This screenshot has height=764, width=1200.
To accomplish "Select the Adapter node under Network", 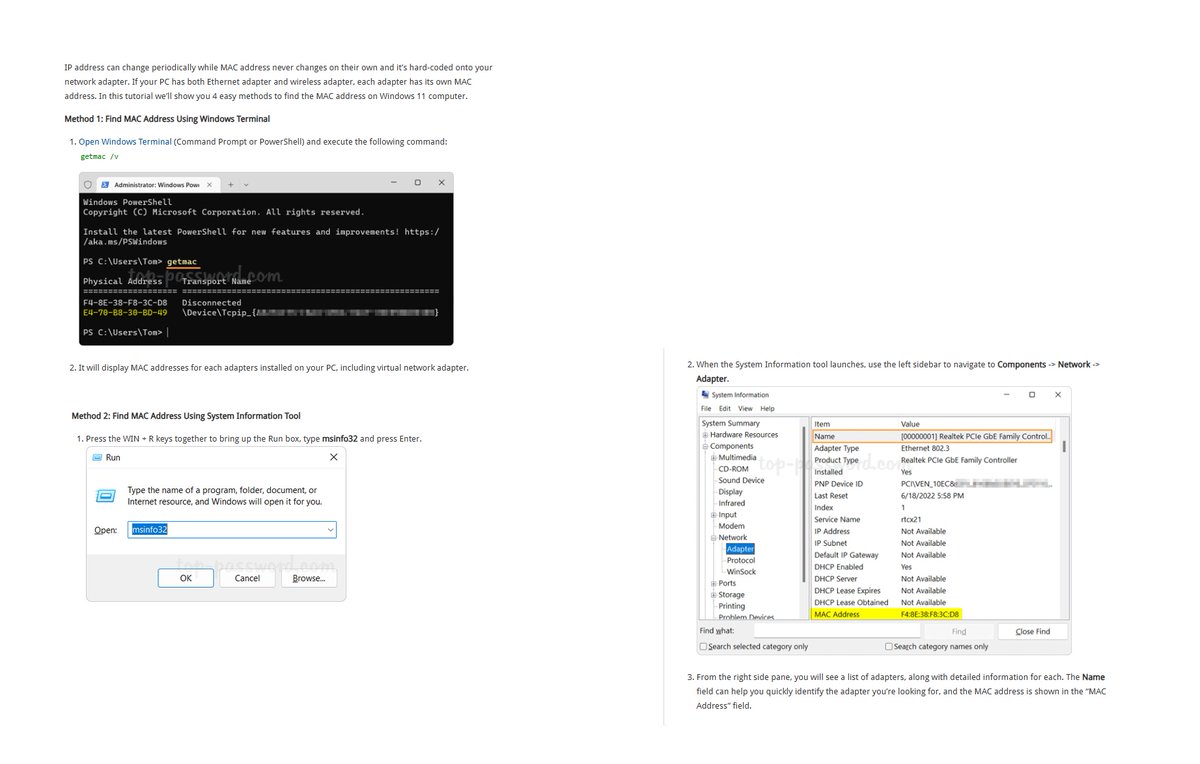I will click(740, 548).
